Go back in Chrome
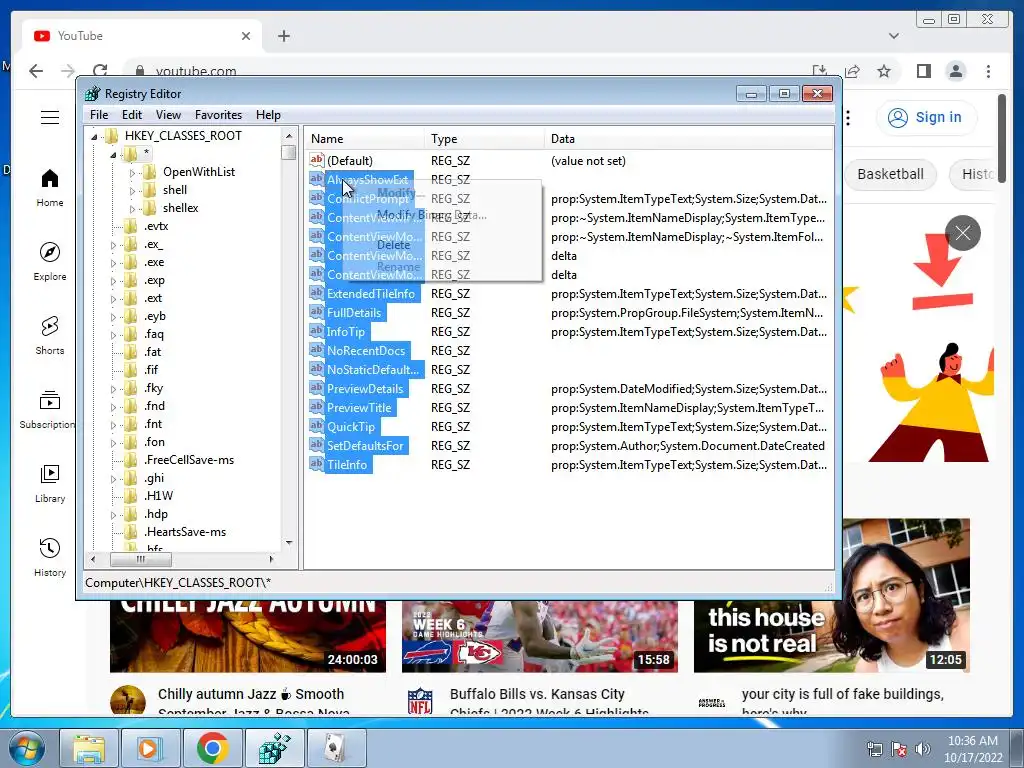This screenshot has width=1024, height=768. [36, 71]
